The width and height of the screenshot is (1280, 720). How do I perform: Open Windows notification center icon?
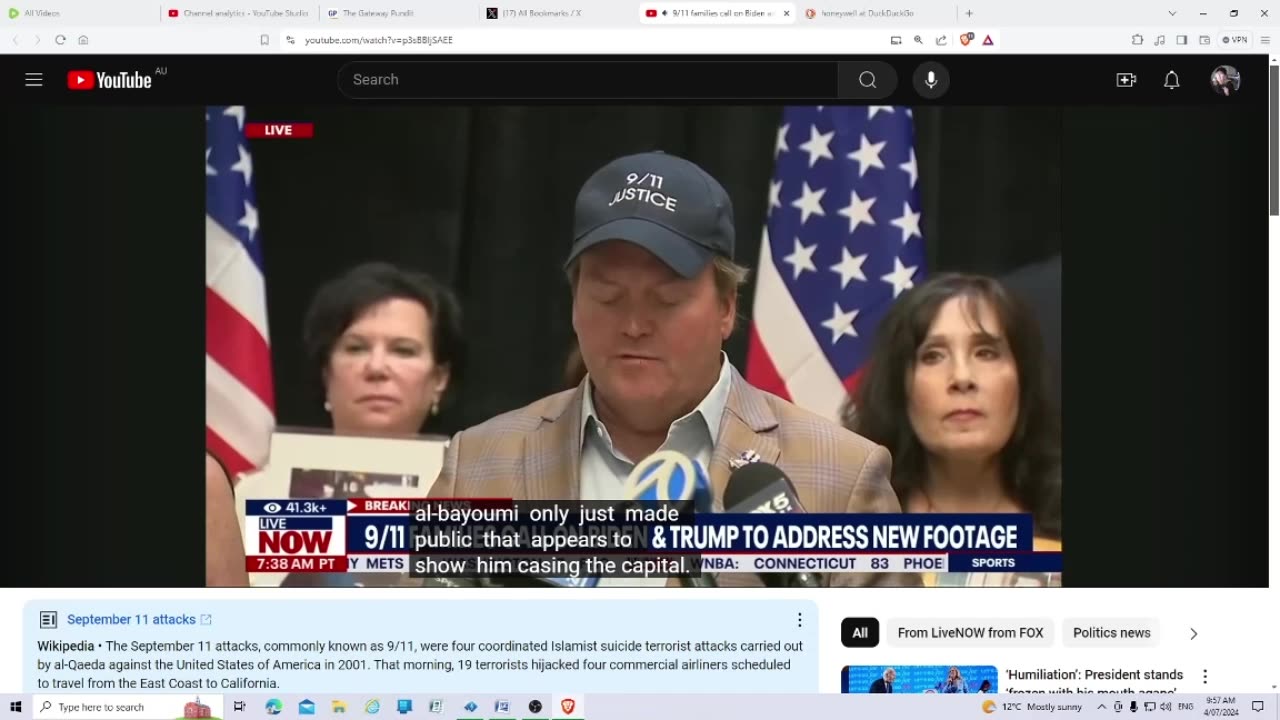coord(1258,707)
